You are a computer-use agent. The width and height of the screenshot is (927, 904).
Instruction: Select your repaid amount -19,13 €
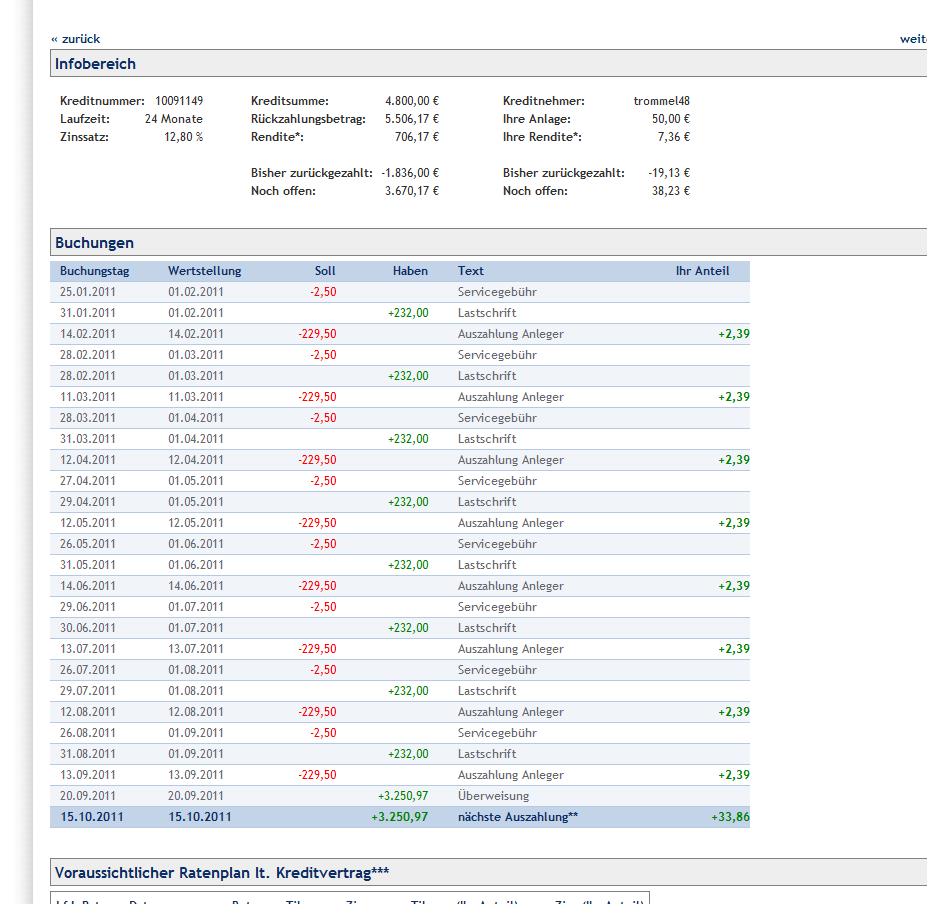669,173
